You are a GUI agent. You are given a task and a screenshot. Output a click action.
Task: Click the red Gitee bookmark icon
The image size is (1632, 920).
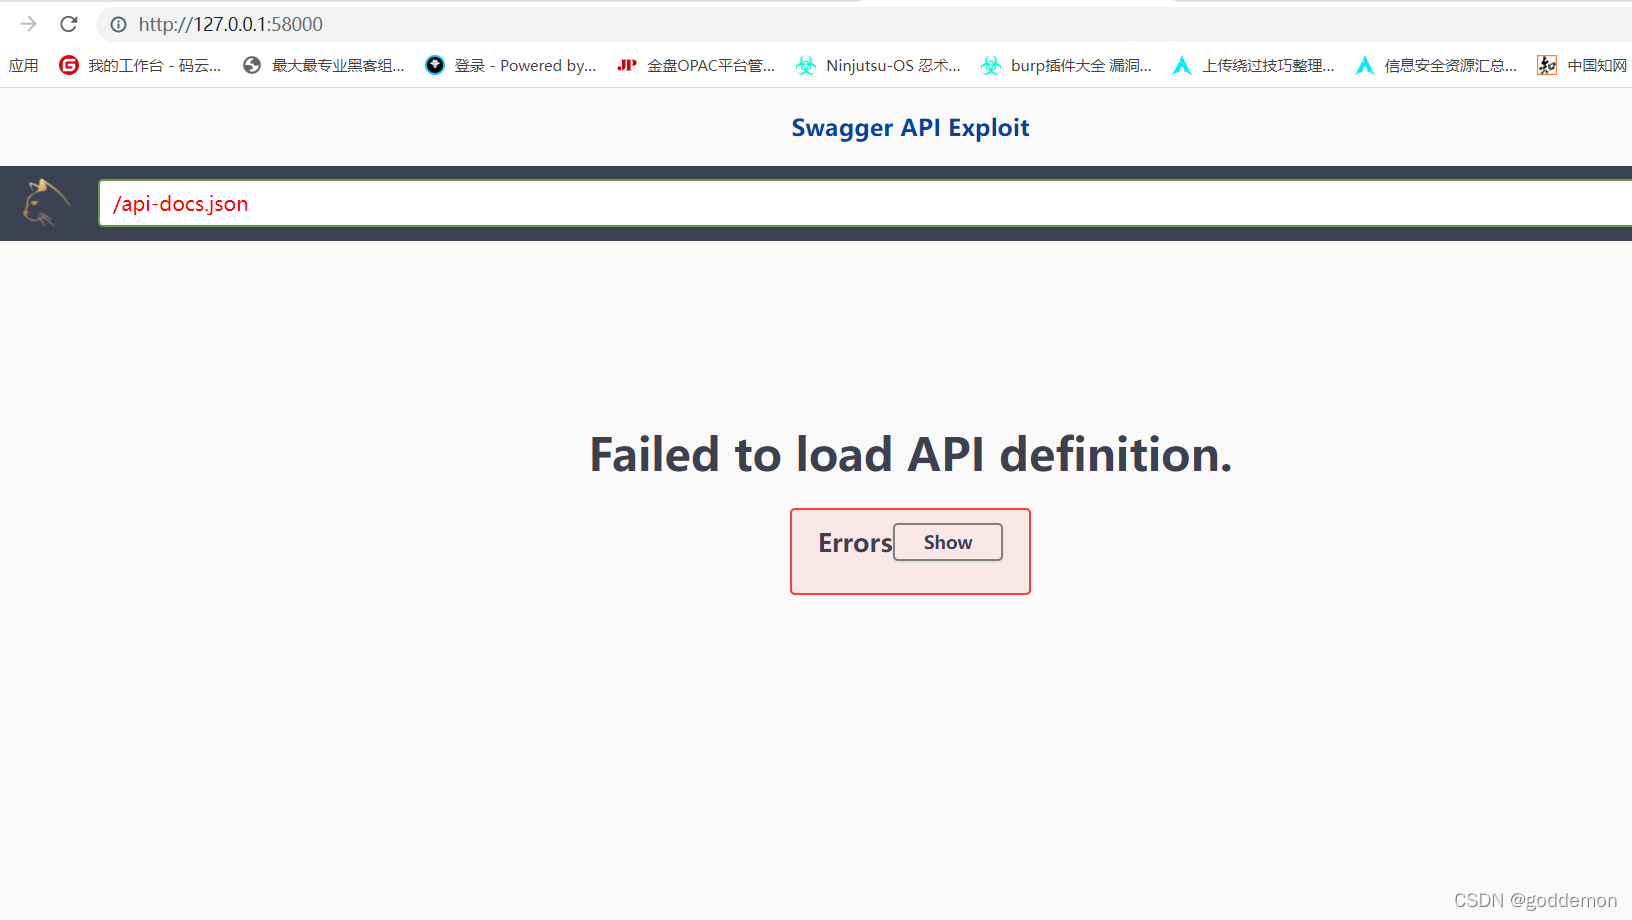click(x=69, y=66)
